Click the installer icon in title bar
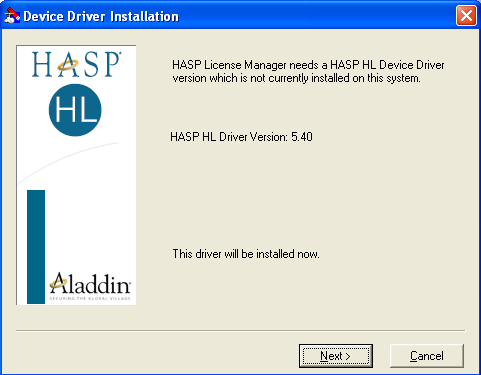The height and width of the screenshot is (375, 481). [12, 16]
